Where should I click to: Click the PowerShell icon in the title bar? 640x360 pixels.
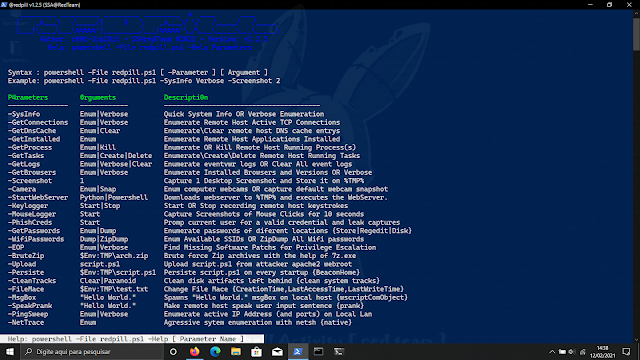click(x=4, y=4)
